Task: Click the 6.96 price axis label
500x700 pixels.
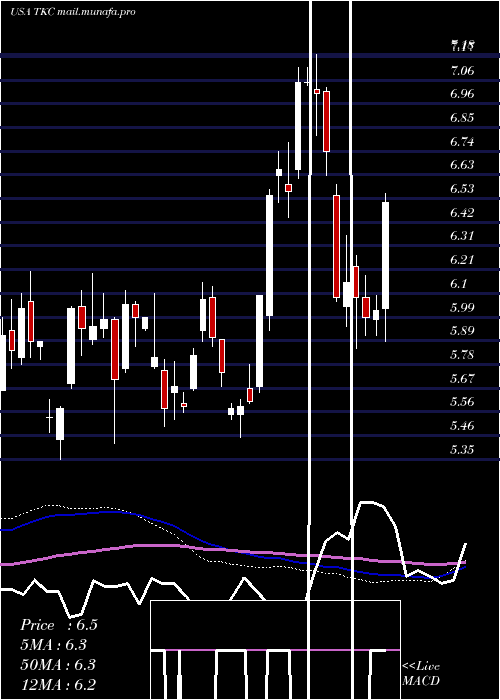Action: tap(462, 94)
